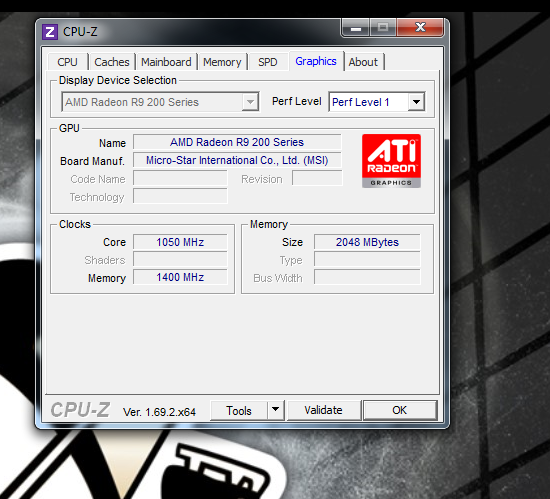Click the CPU-Z purple Z title bar icon
Screen dimensions: 550x499
point(50,32)
